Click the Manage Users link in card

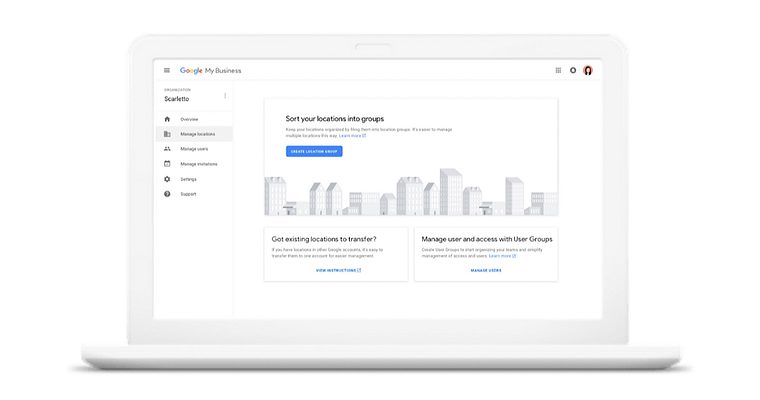click(x=486, y=271)
